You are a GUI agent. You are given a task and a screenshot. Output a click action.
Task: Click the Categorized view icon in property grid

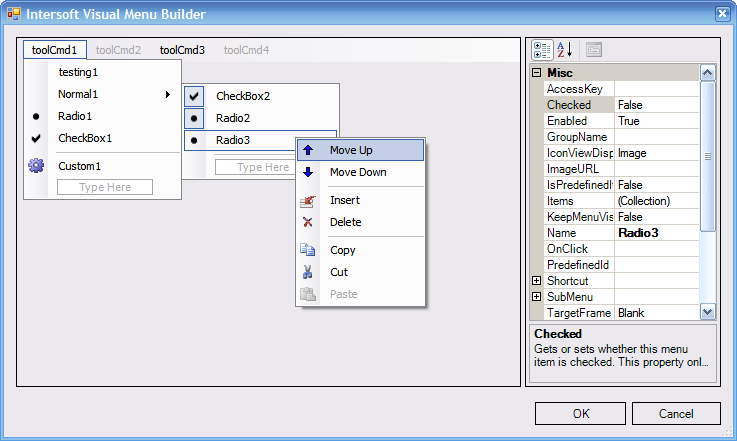click(542, 50)
